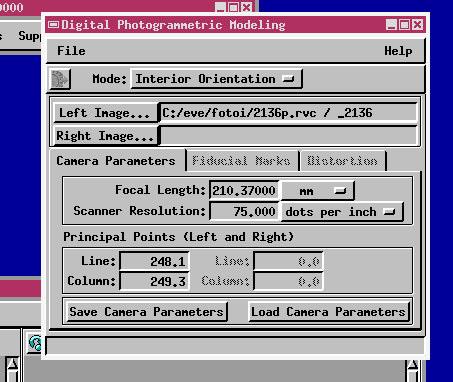Screen dimensions: 453x382
Task: Switch to the Distortion tab
Action: tap(342, 161)
